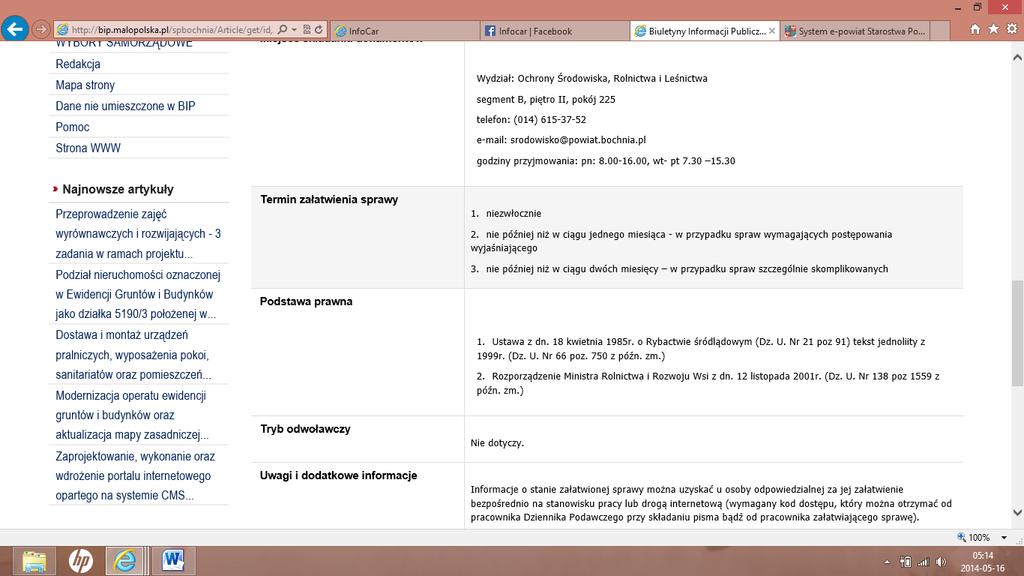Click the forward navigation arrow
The width and height of the screenshot is (1024, 576).
[40, 29]
